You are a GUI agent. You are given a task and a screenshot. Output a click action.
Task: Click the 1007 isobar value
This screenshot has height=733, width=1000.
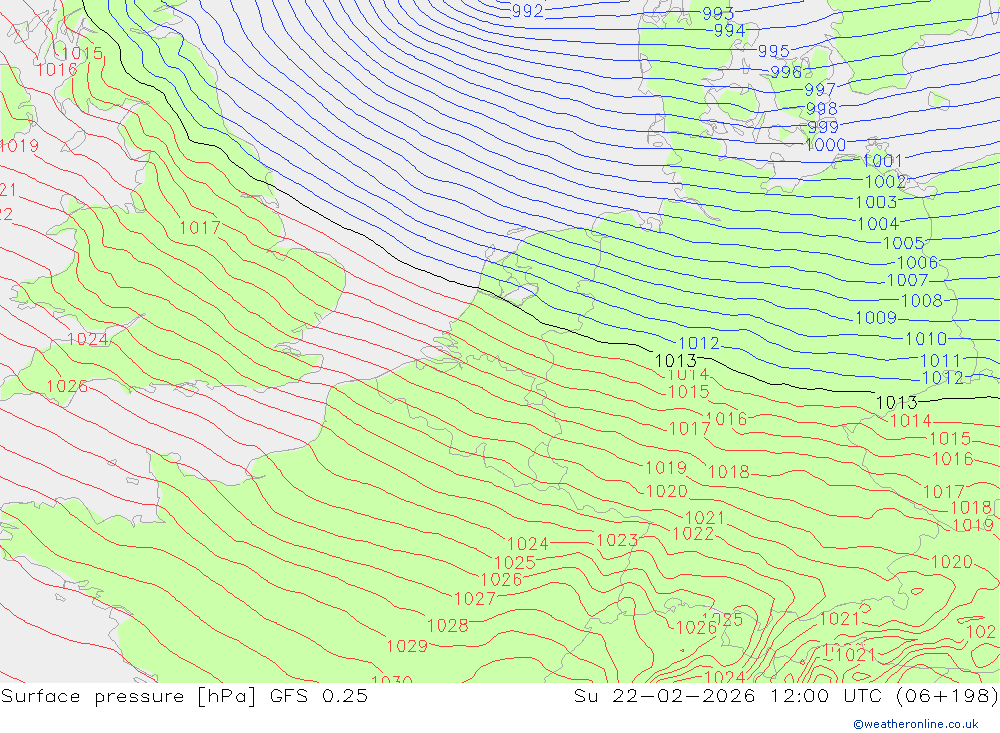click(908, 280)
